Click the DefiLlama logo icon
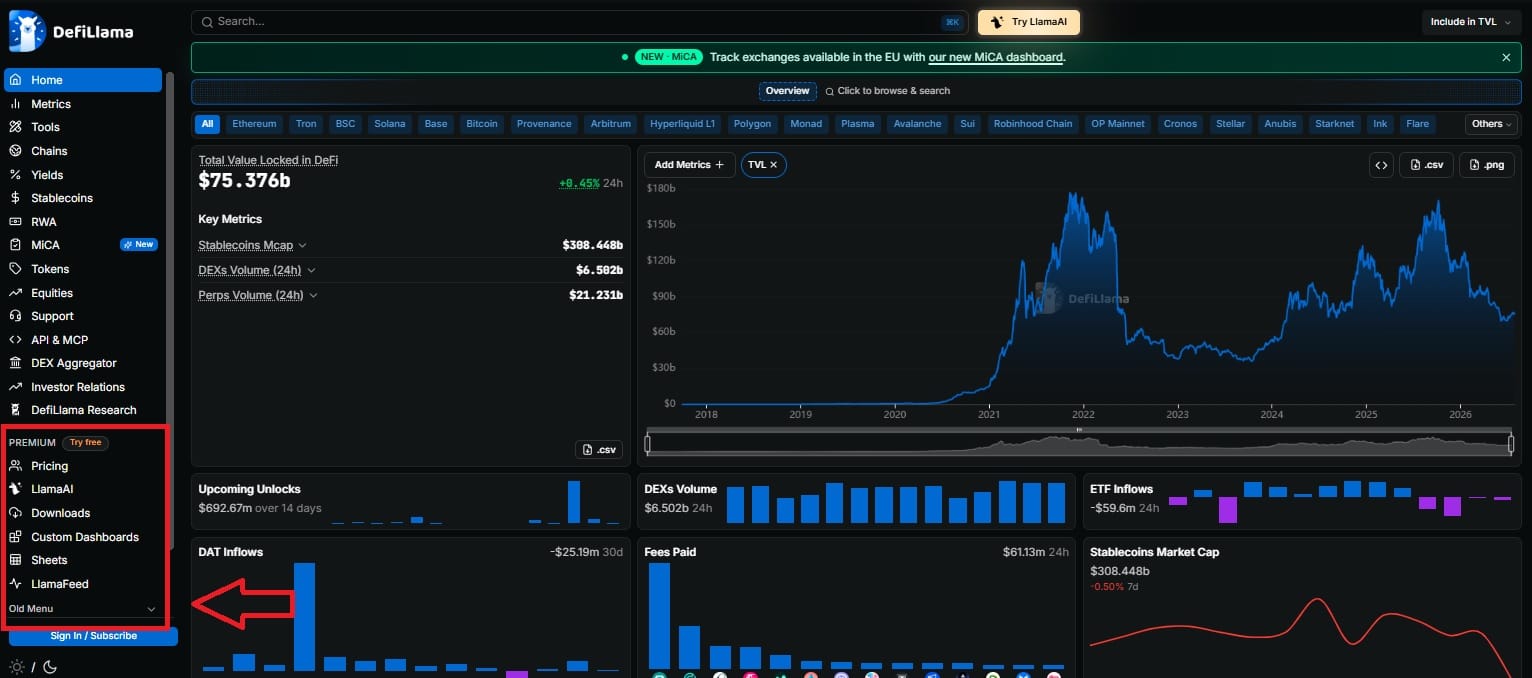 28,32
